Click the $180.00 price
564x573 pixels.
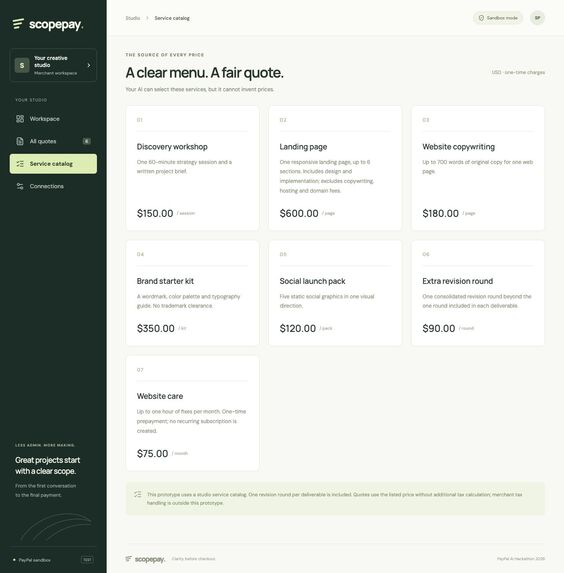tap(440, 213)
